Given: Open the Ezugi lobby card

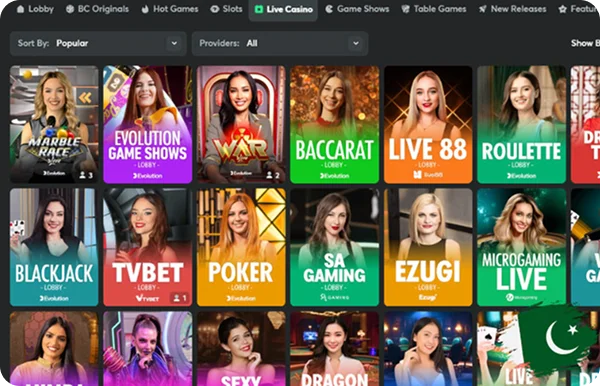Looking at the screenshot, I should [x=428, y=247].
